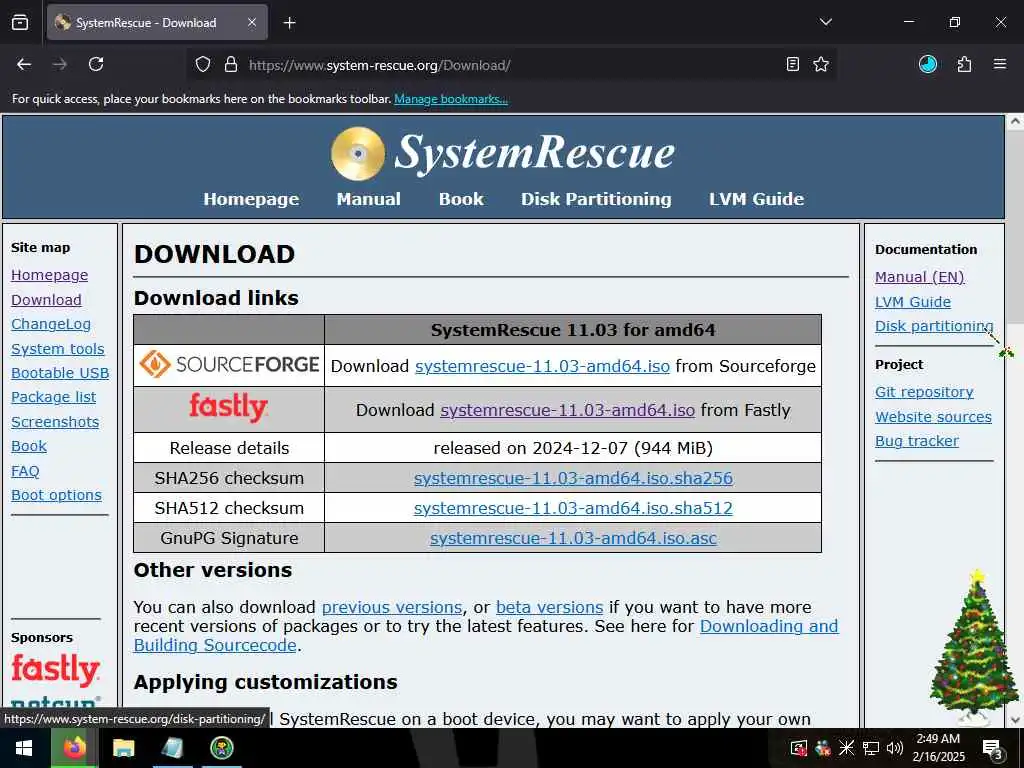1024x768 pixels.
Task: Click the page vertical scrollbar thumb
Action: [x=1015, y=225]
